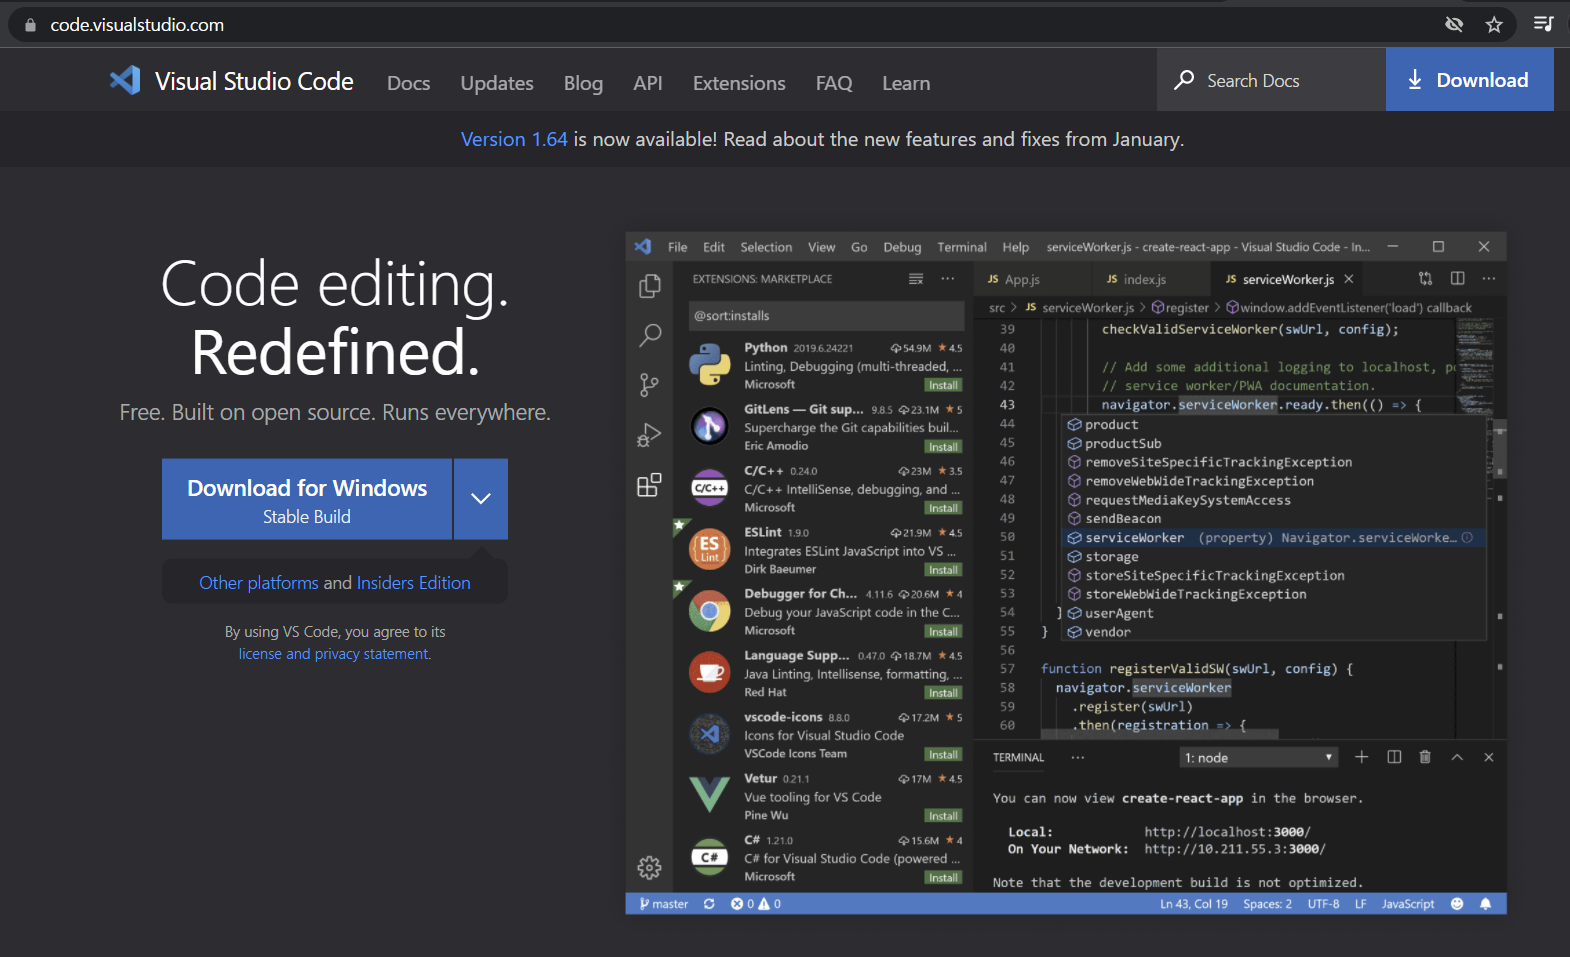
Task: Open license and privacy statement link
Action: (x=334, y=654)
